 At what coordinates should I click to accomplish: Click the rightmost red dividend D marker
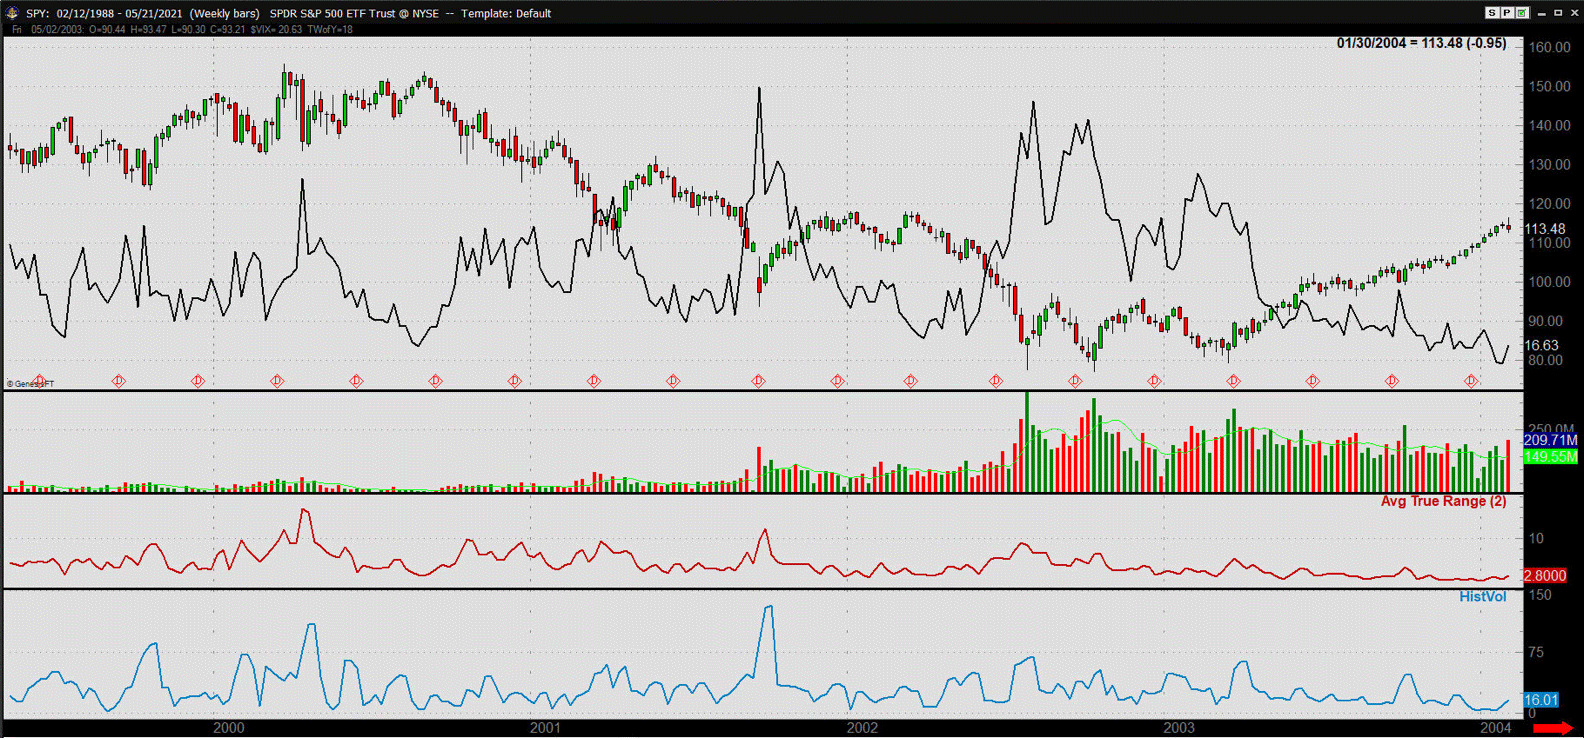pos(1471,381)
